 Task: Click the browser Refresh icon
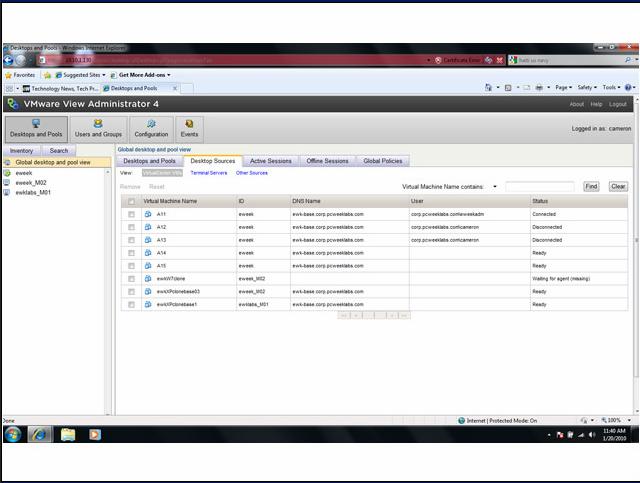pyautogui.click(x=489, y=60)
